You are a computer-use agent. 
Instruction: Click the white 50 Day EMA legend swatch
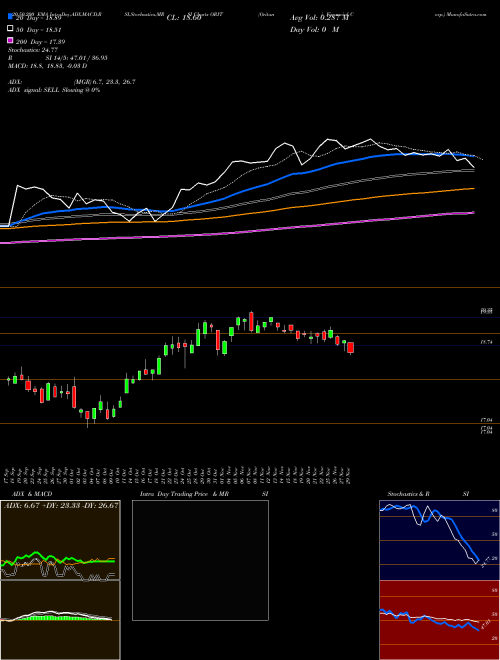(x=10, y=29)
